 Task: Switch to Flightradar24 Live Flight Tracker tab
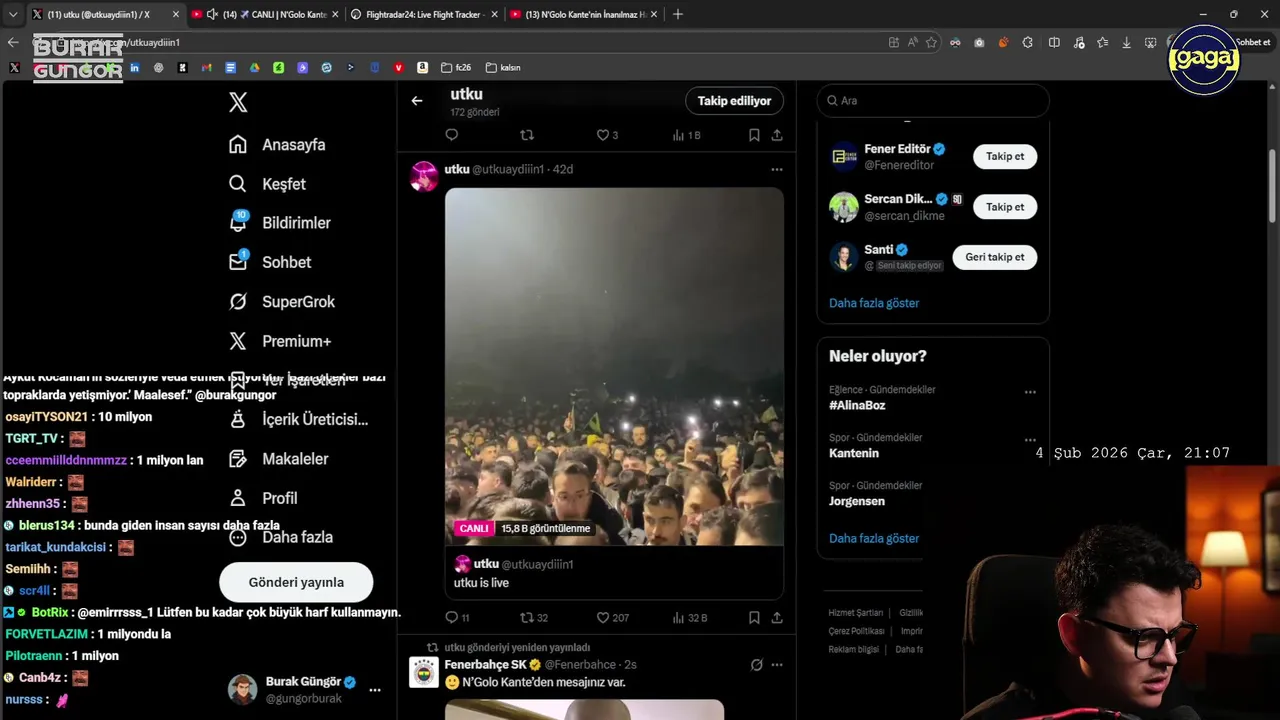tap(424, 14)
